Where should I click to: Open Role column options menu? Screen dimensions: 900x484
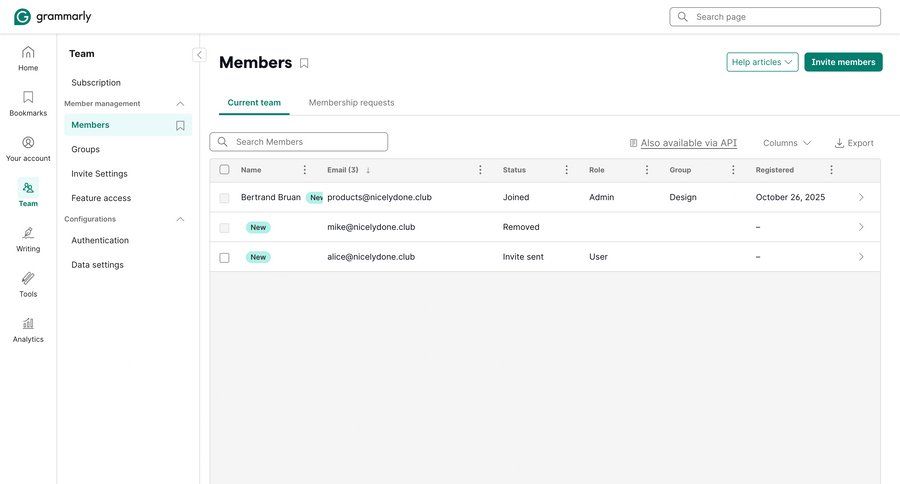point(647,170)
